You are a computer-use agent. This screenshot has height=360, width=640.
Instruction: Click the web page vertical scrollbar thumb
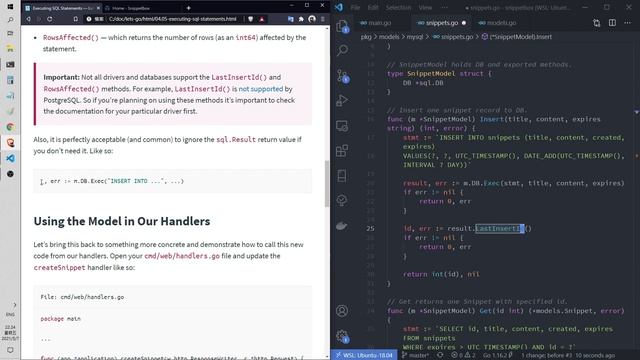click(327, 184)
